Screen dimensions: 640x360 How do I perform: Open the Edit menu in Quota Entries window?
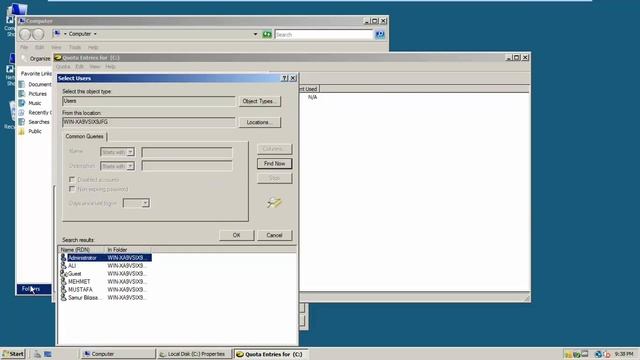pos(80,67)
